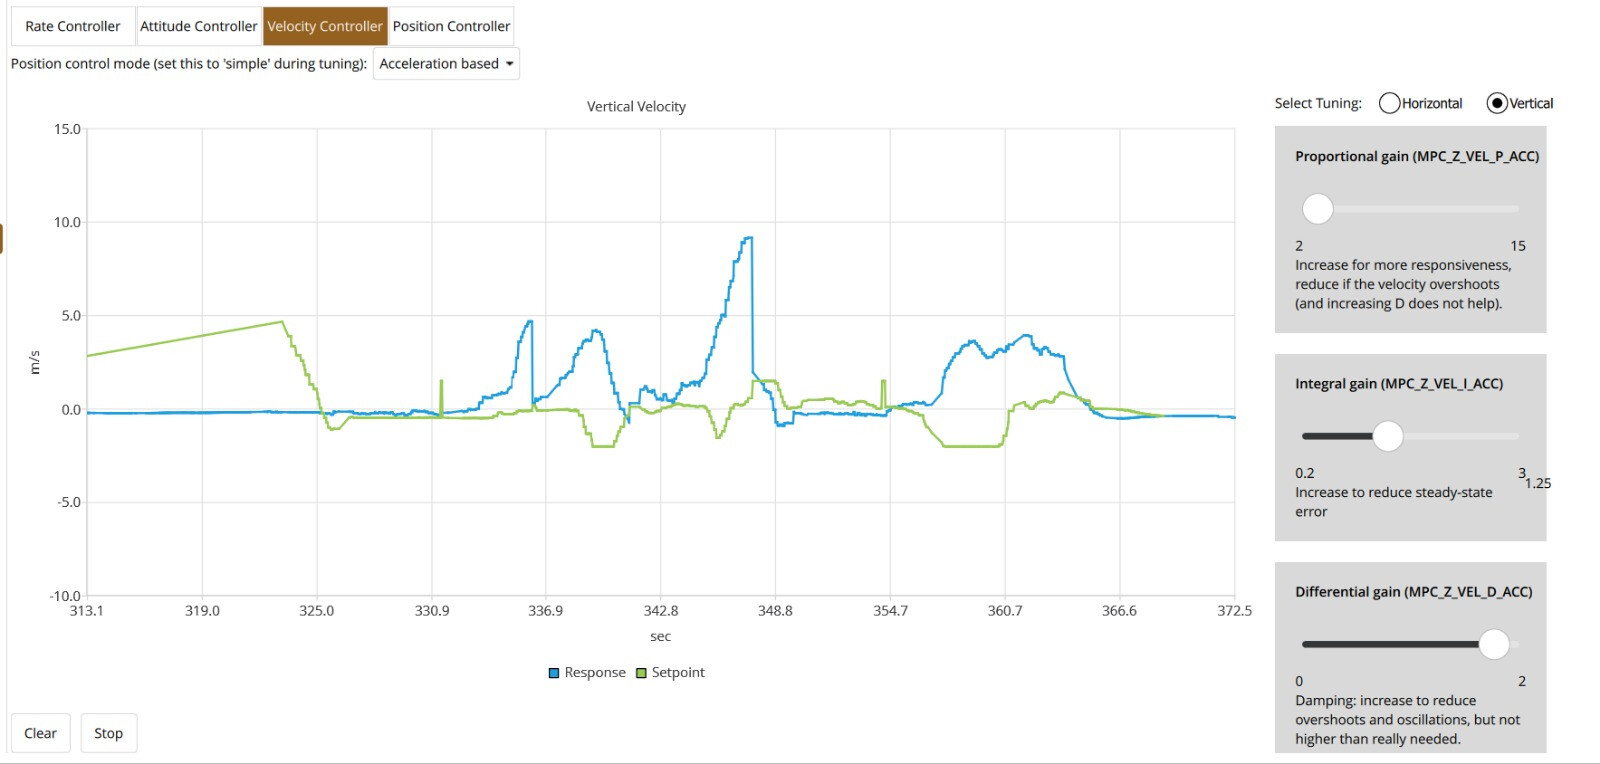The width and height of the screenshot is (1600, 764).
Task: Click the Setpoint legend label text
Action: [x=678, y=673]
